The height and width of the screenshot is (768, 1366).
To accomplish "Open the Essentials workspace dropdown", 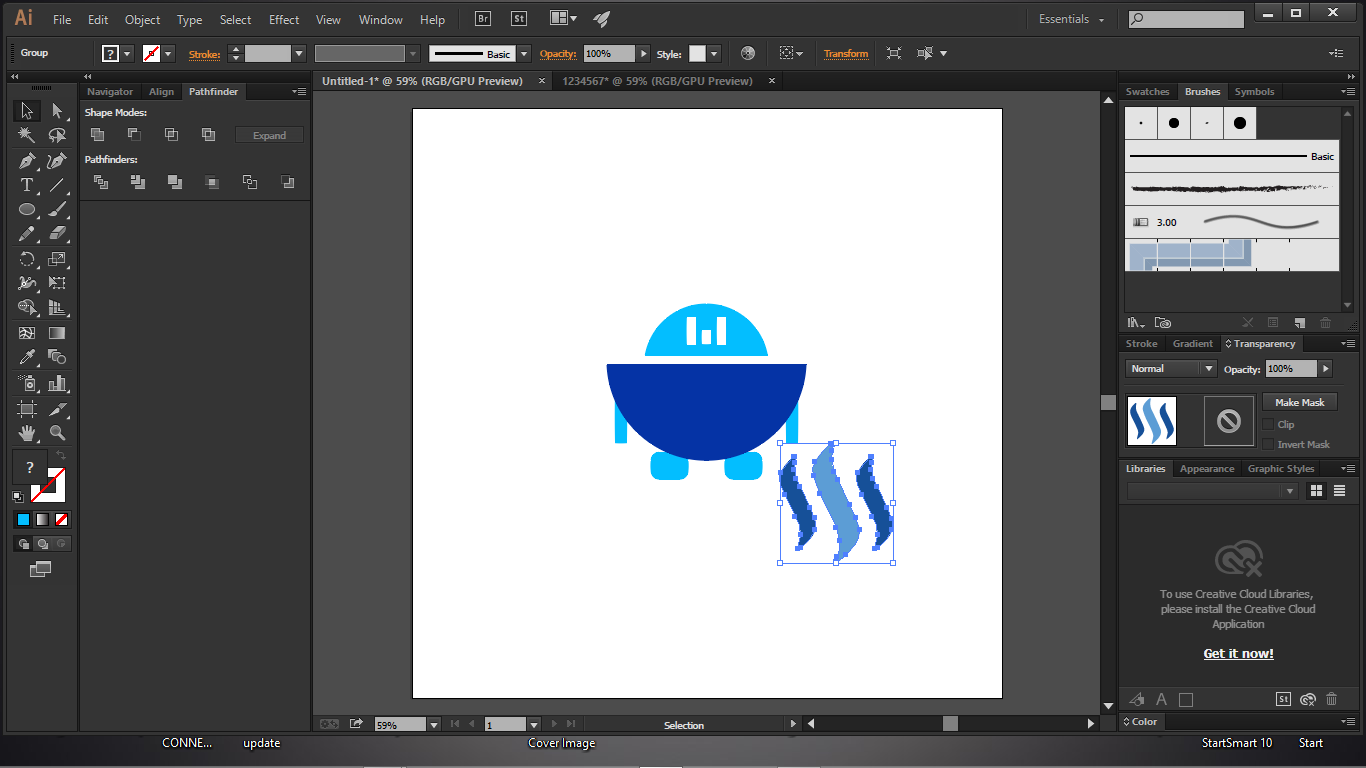I will pyautogui.click(x=1072, y=19).
